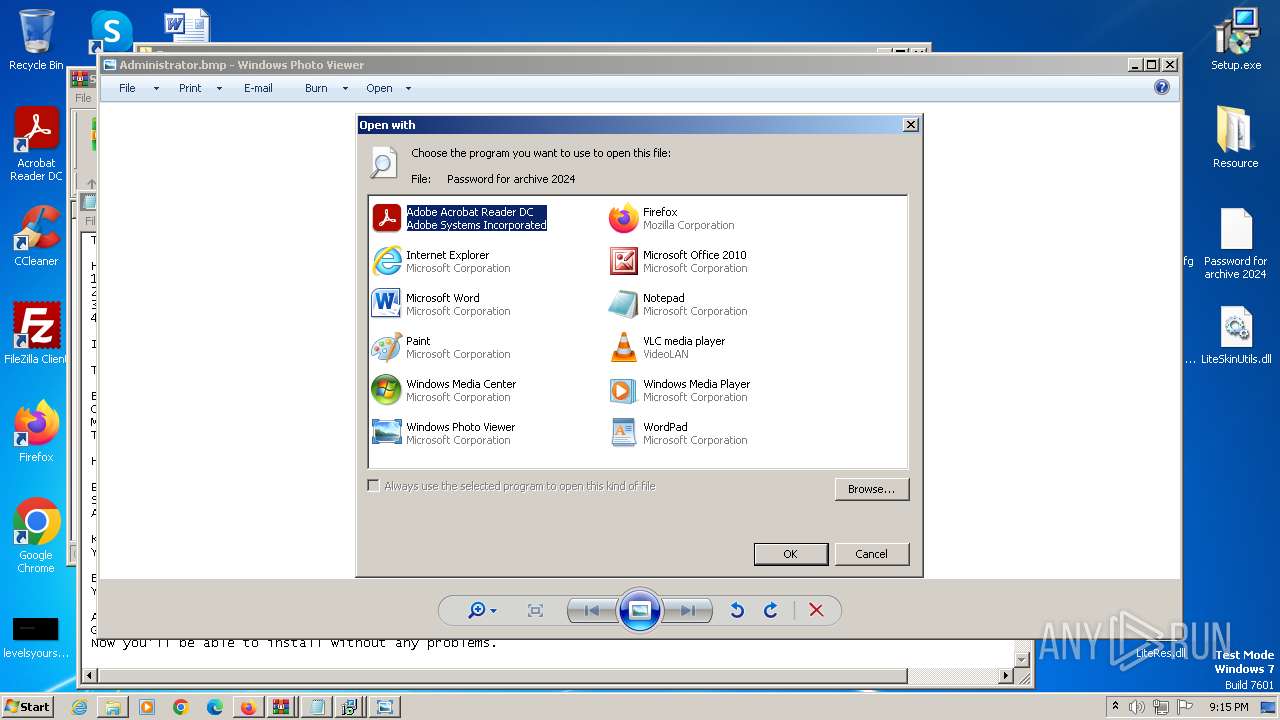Confirm with the OK button

click(790, 554)
